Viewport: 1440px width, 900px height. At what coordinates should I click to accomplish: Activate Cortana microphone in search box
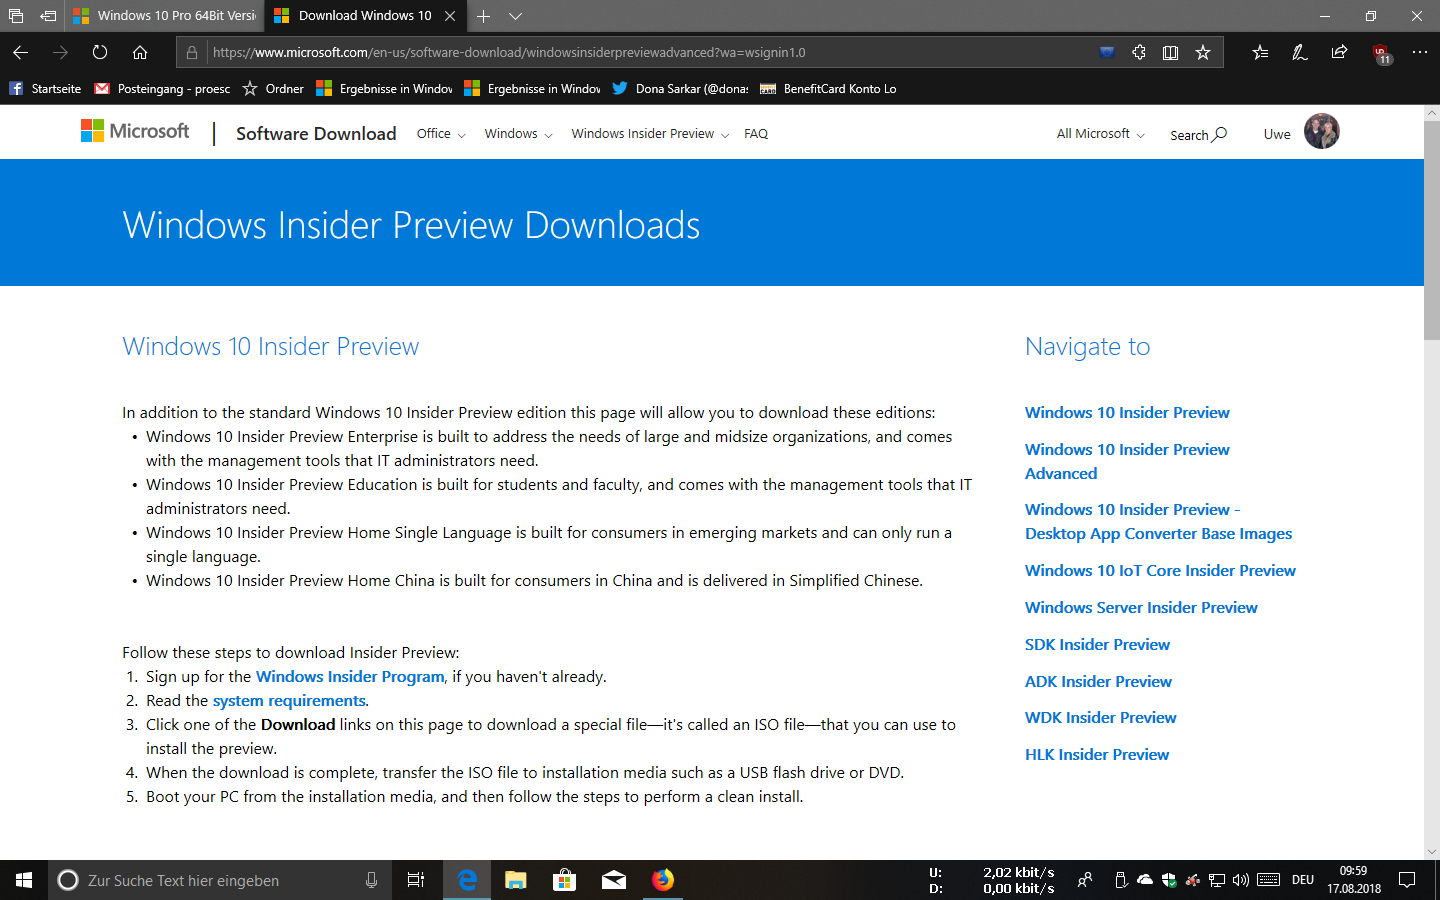pyautogui.click(x=371, y=880)
